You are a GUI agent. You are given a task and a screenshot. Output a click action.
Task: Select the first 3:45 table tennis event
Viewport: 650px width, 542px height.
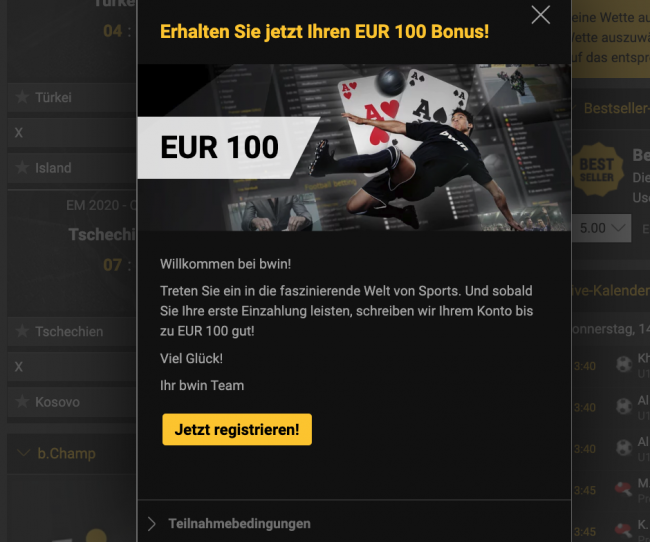[623, 489]
